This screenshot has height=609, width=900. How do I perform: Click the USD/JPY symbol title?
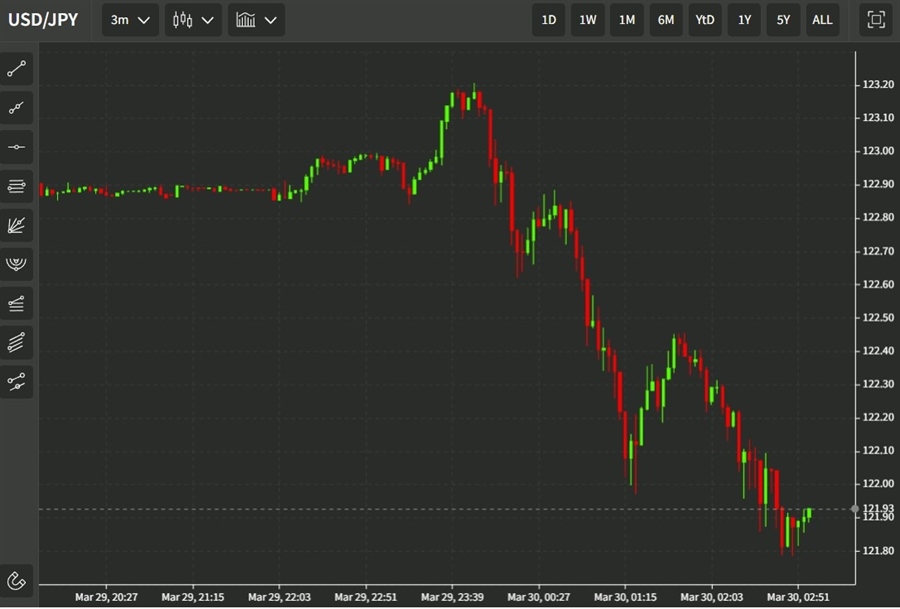tap(43, 20)
